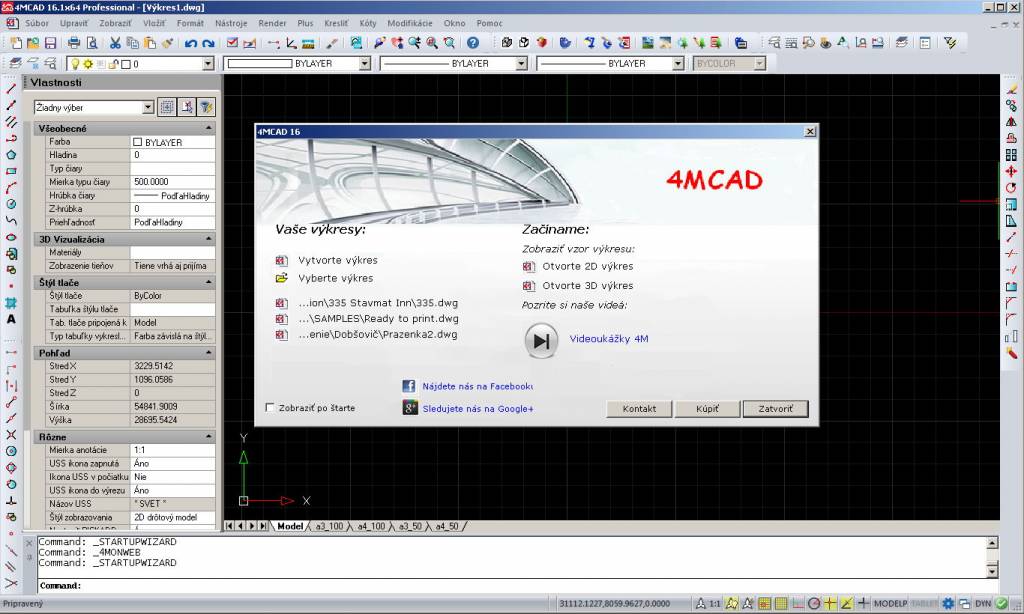Undo the last action

tap(191, 43)
